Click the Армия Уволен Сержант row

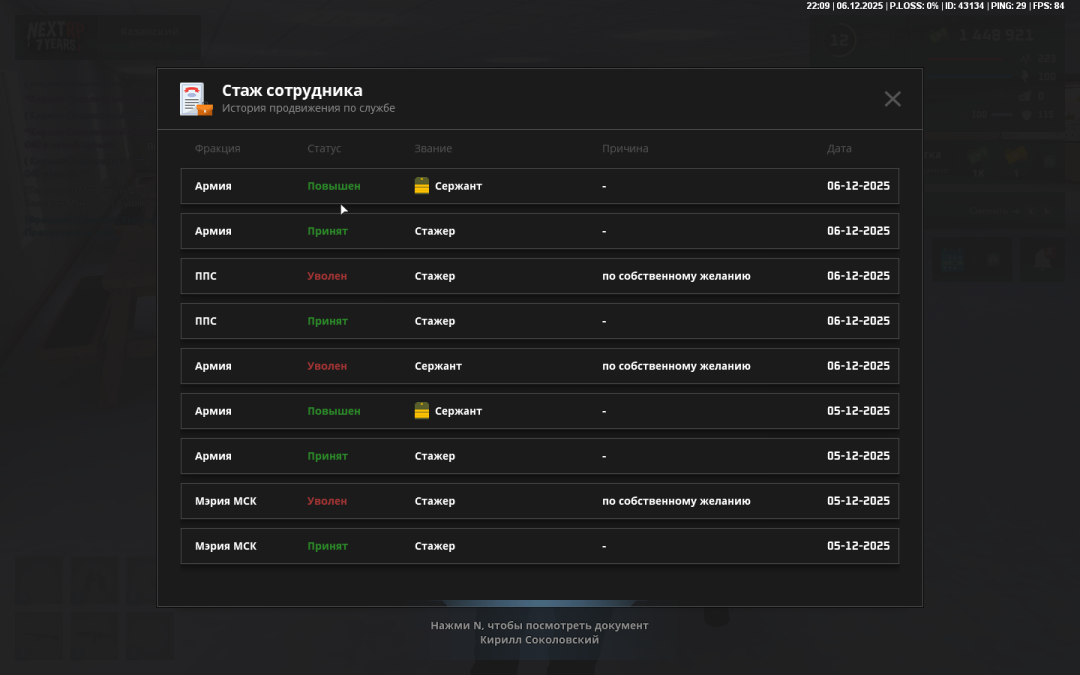(x=539, y=366)
